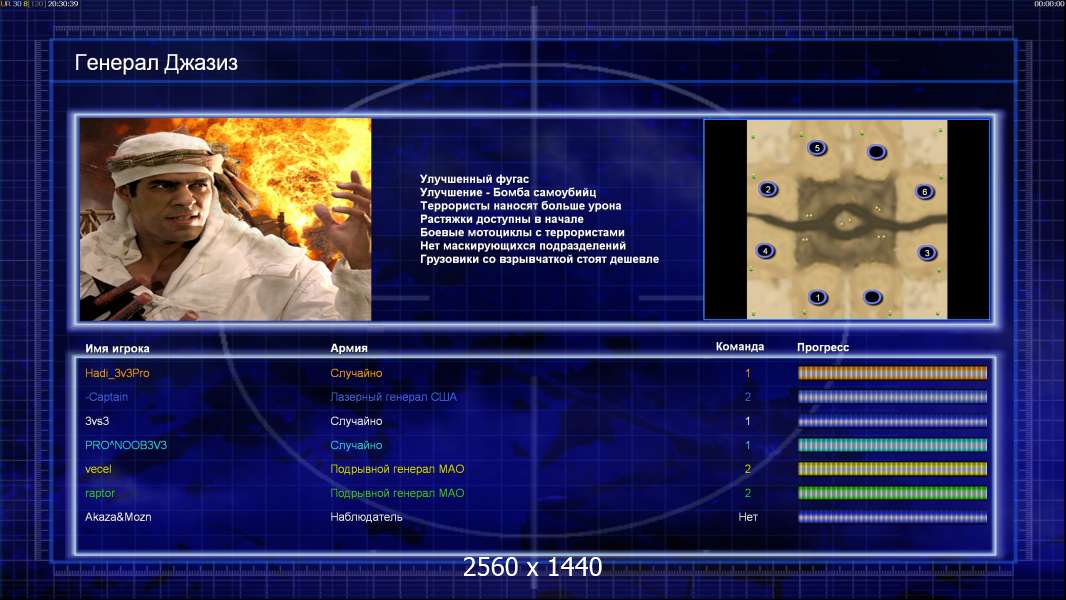This screenshot has width=1066, height=600.
Task: Click PRO^NOOB3V3's cyan progress bar
Action: 892,445
